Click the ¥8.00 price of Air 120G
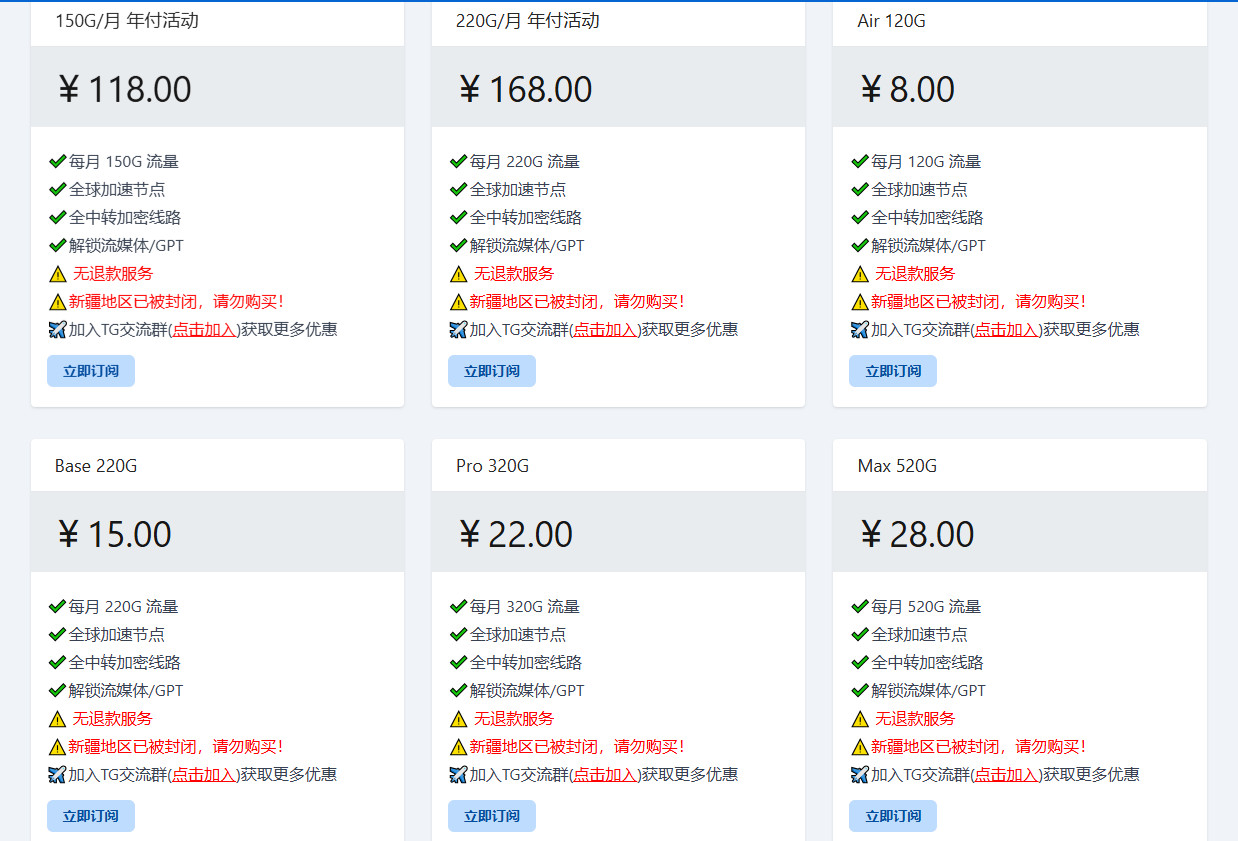Viewport: 1238px width, 841px height. tap(907, 89)
